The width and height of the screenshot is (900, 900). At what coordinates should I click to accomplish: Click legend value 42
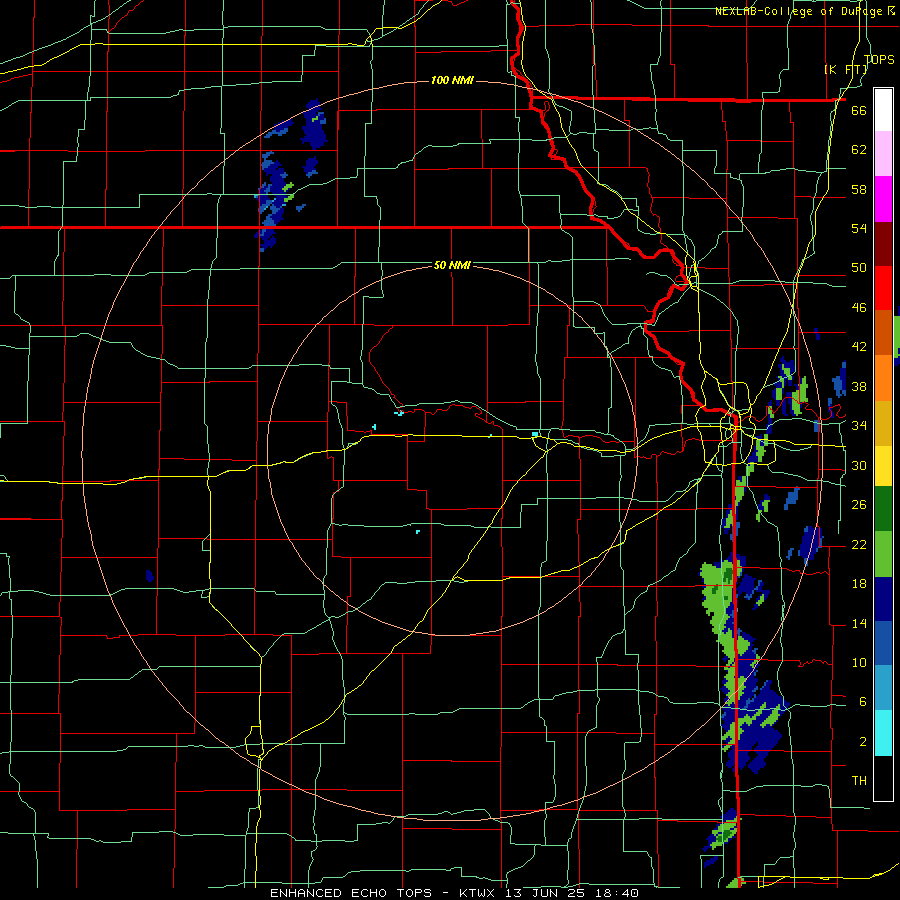859,347
